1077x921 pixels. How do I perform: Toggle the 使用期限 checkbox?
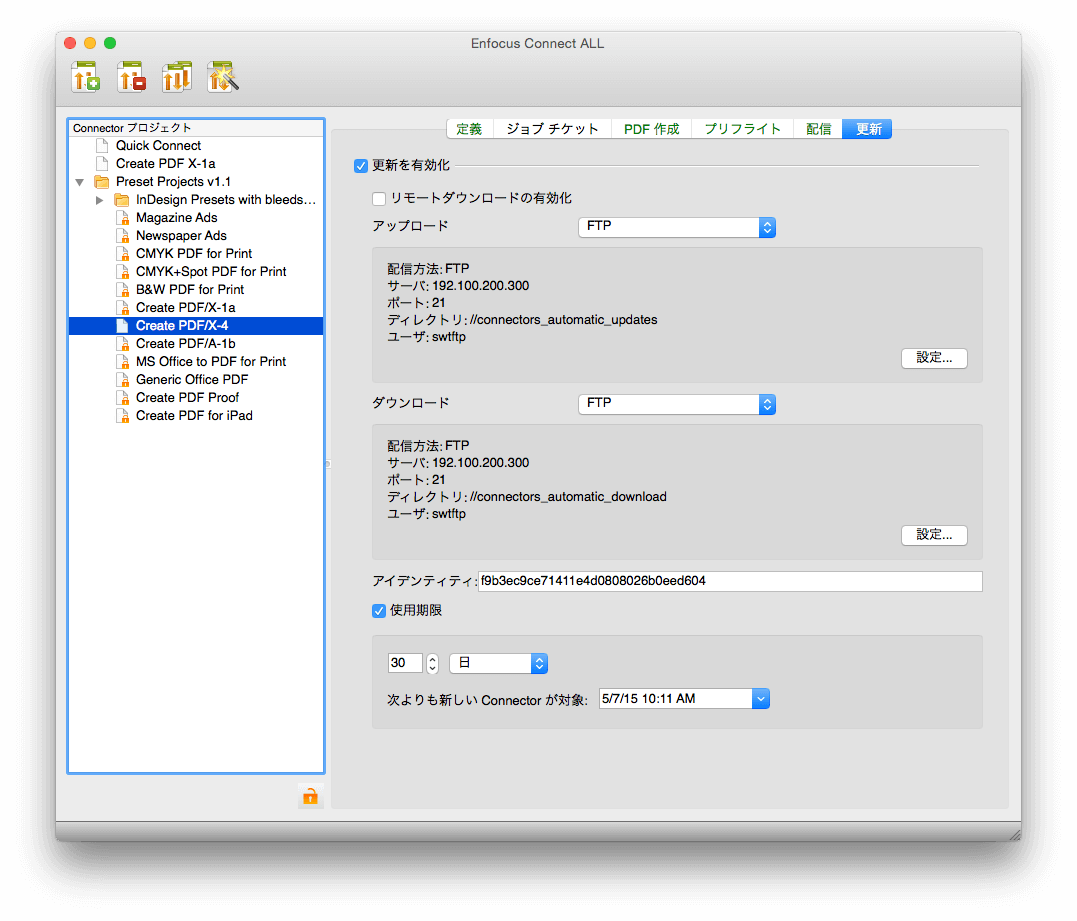click(x=378, y=611)
